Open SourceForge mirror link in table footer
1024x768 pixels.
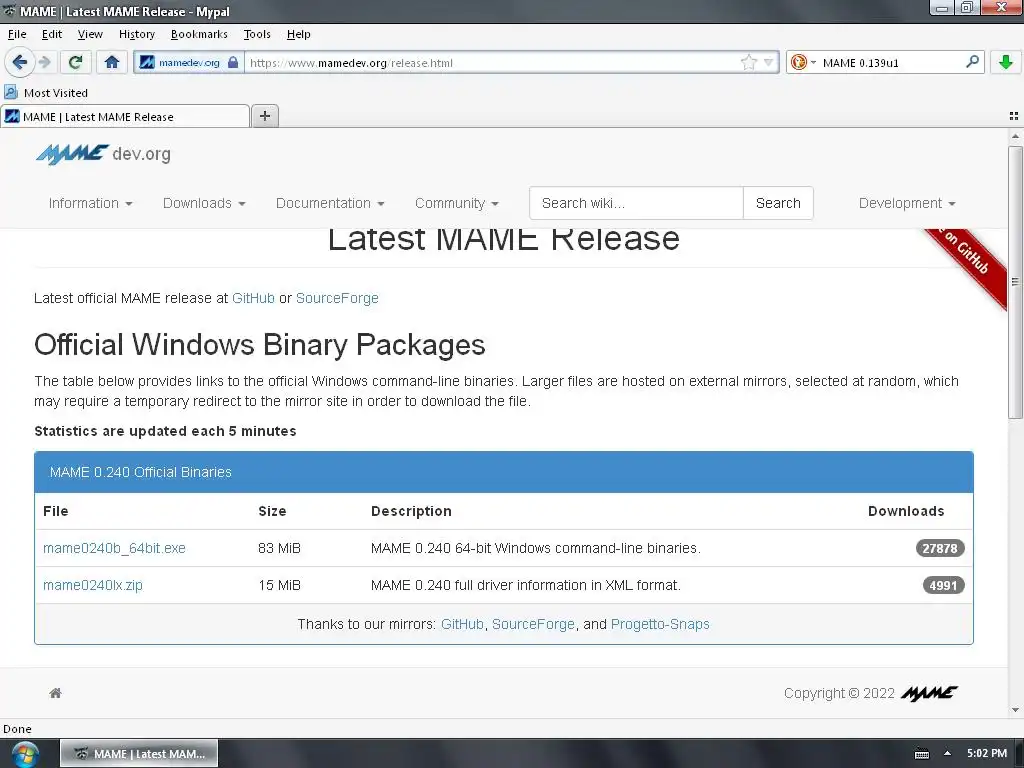pos(533,624)
